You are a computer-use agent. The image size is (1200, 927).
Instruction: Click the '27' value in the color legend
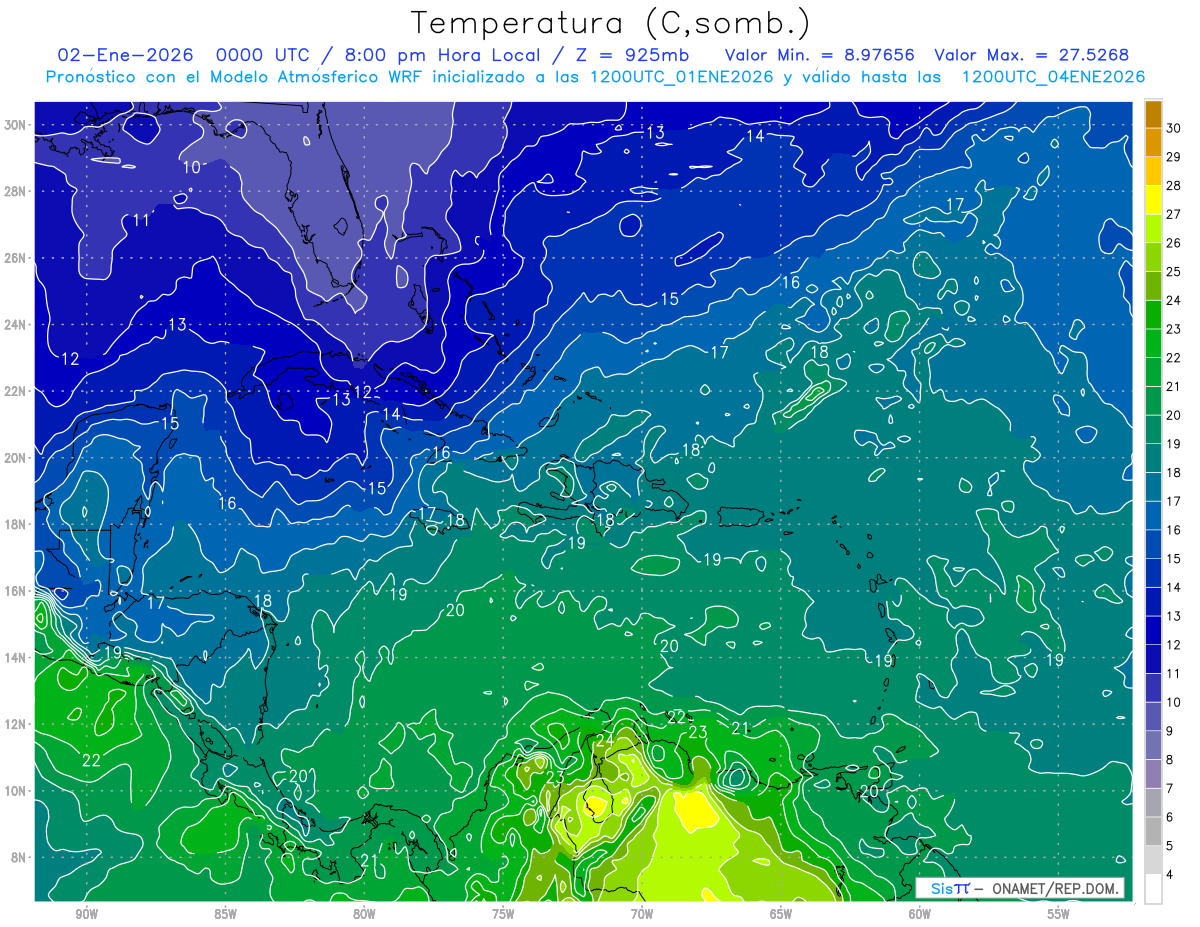pos(1174,214)
